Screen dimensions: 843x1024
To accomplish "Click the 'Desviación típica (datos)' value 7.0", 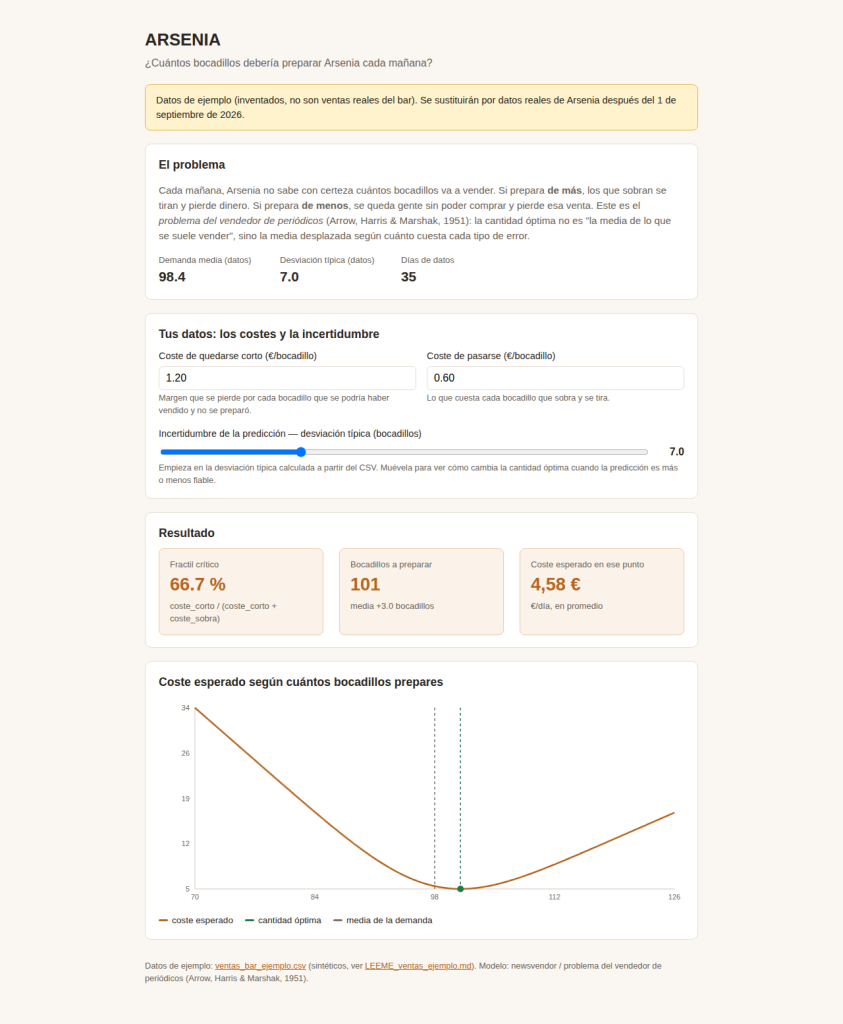I will tap(289, 277).
